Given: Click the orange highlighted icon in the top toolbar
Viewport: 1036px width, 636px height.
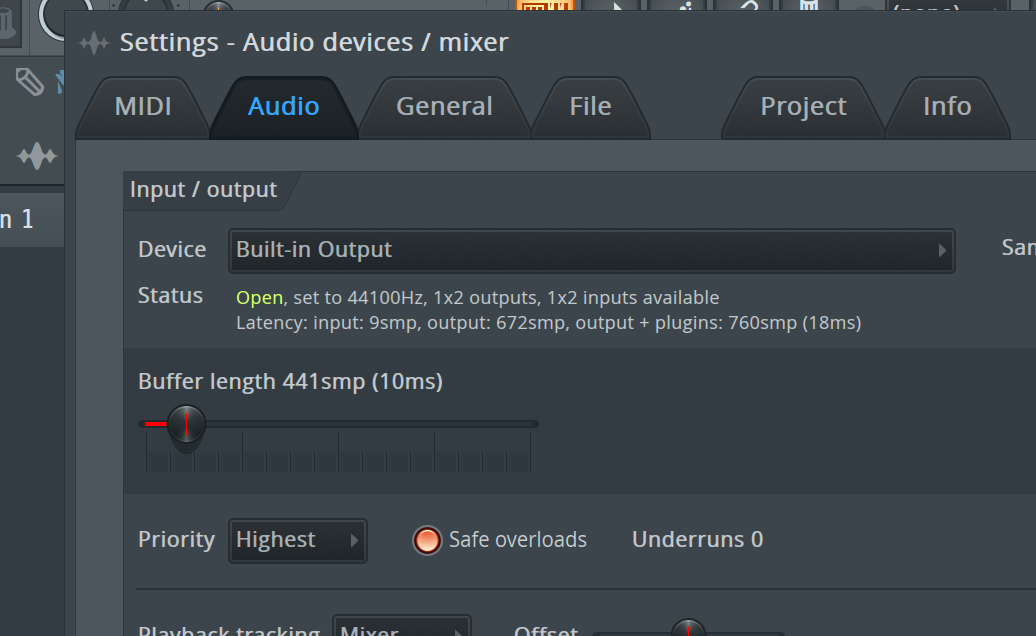Looking at the screenshot, I should pyautogui.click(x=544, y=6).
